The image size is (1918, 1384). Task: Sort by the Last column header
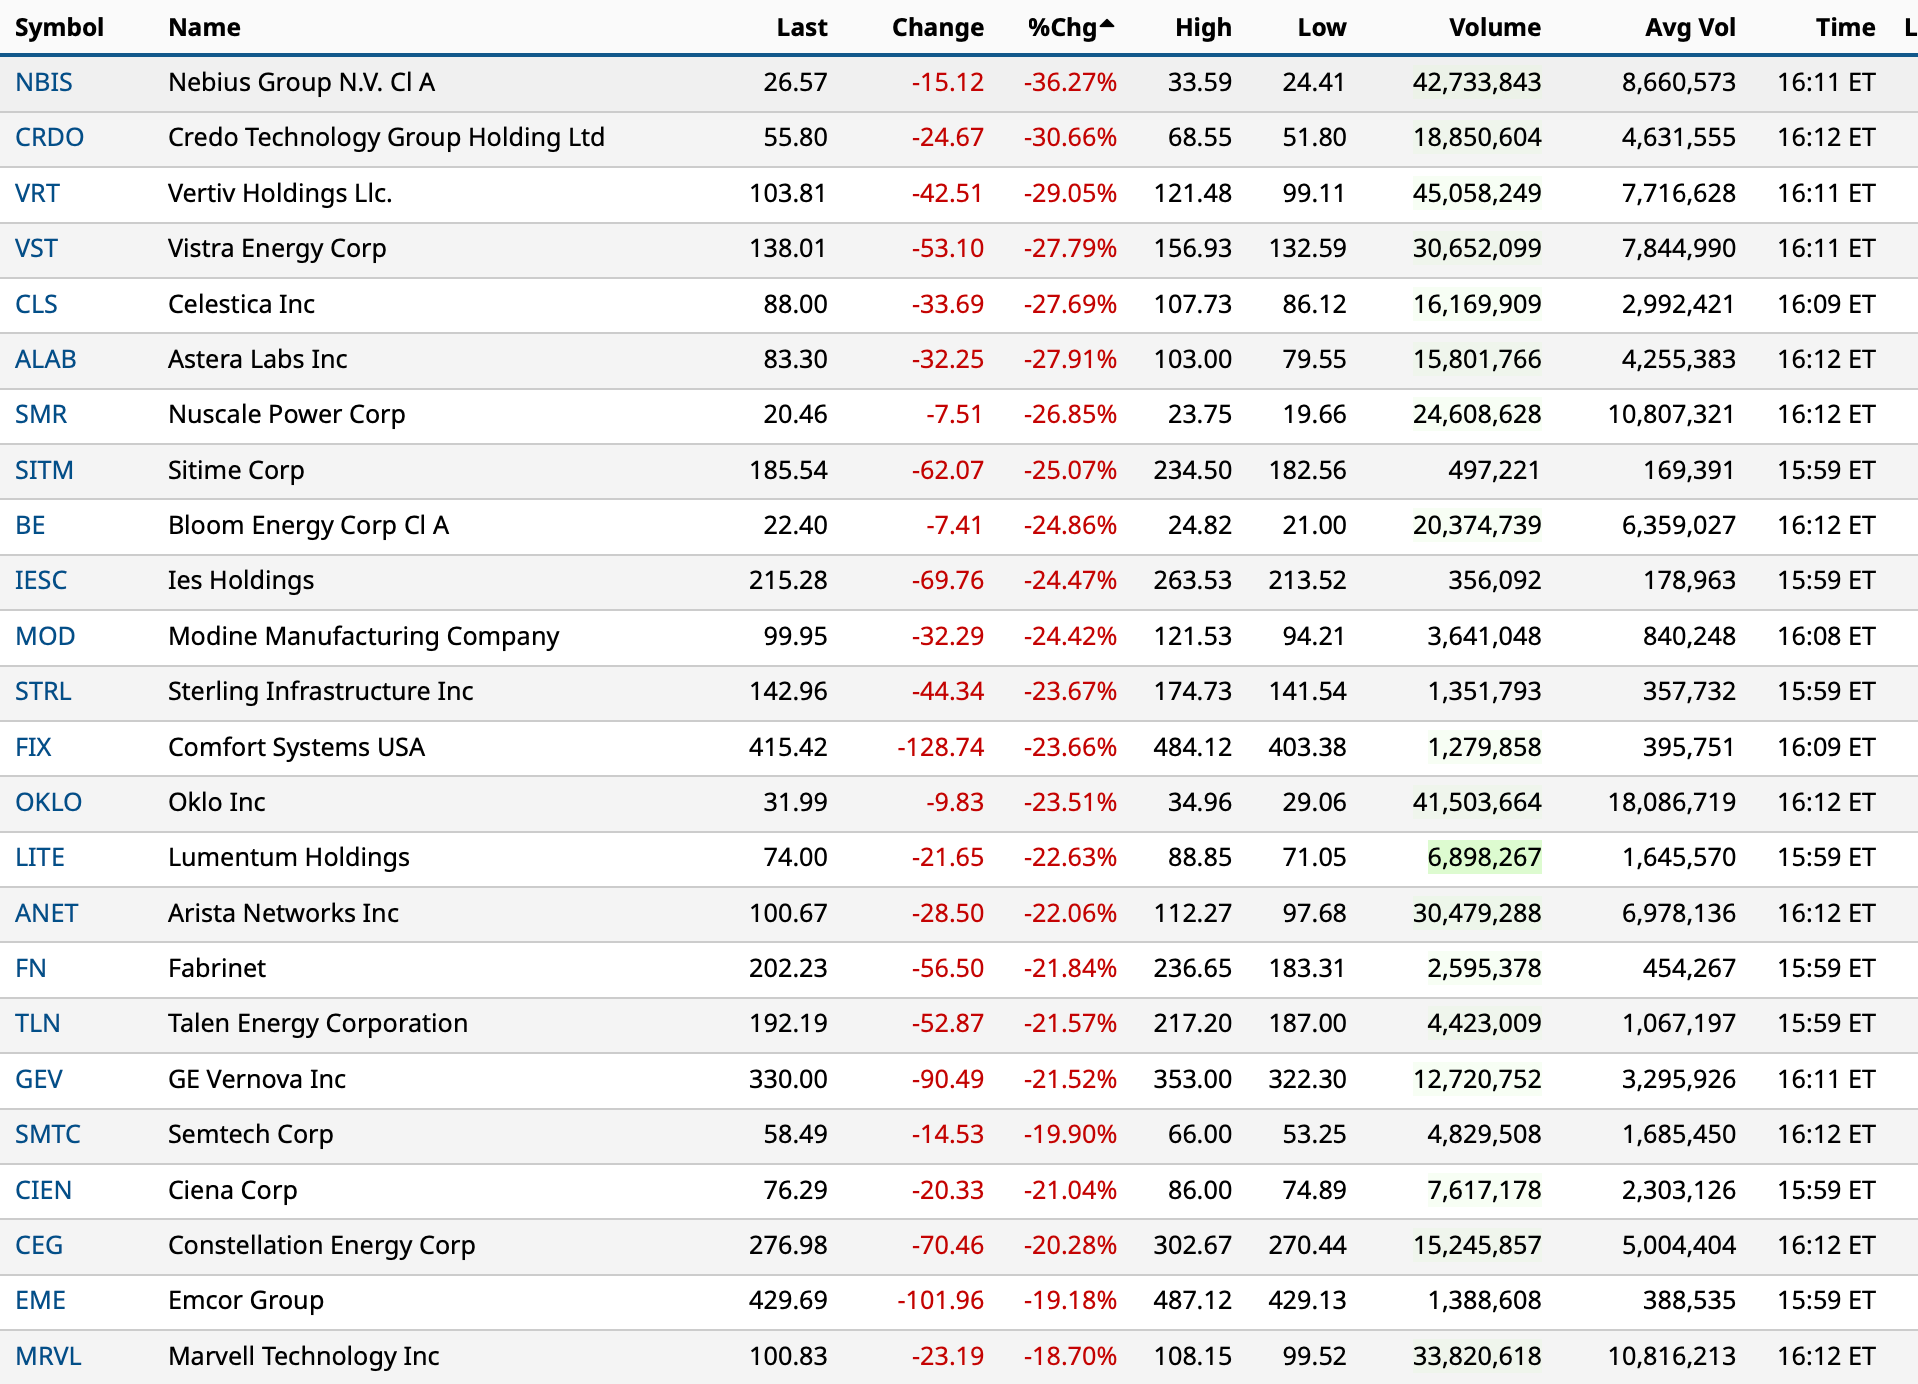coord(801,27)
